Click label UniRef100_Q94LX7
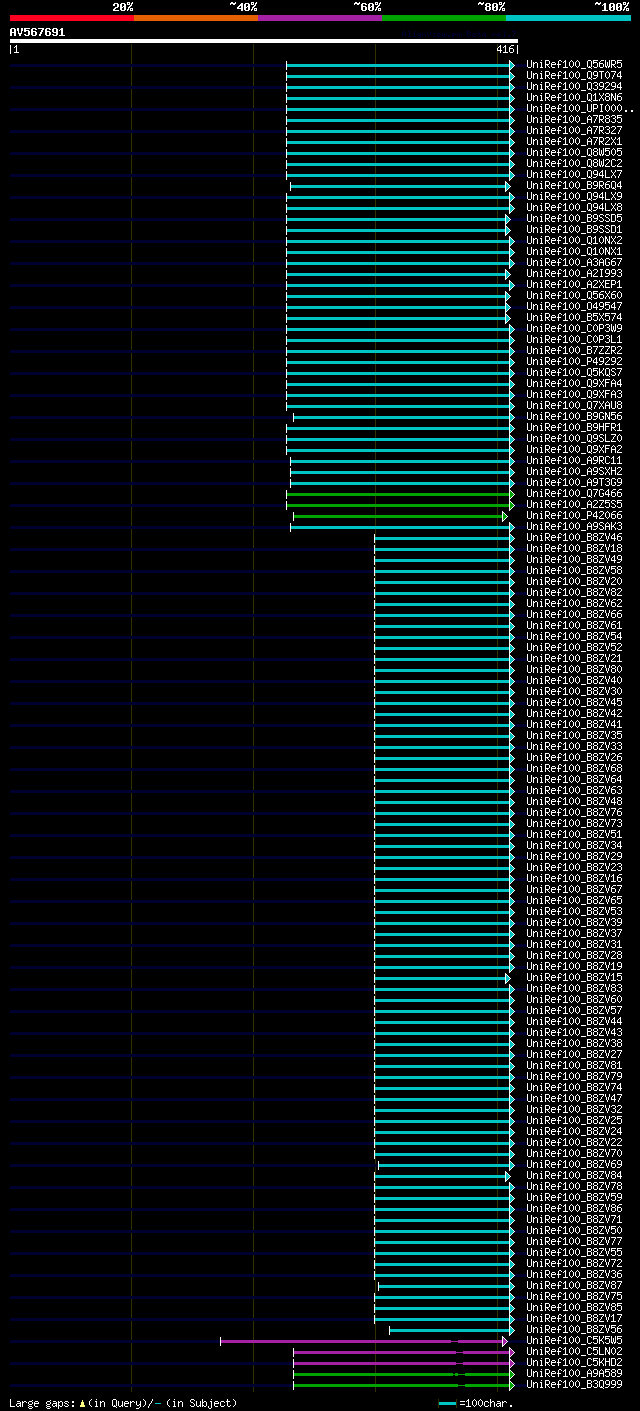The height and width of the screenshot is (1411, 640). pyautogui.click(x=574, y=174)
